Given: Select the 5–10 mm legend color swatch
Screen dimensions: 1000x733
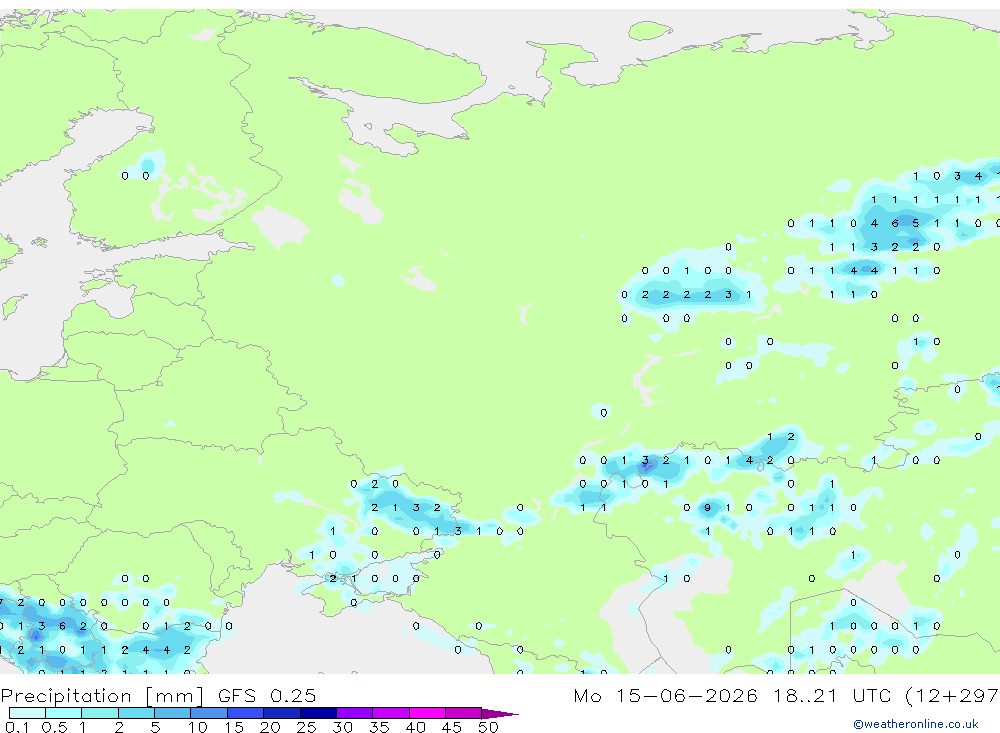Looking at the screenshot, I should [172, 713].
